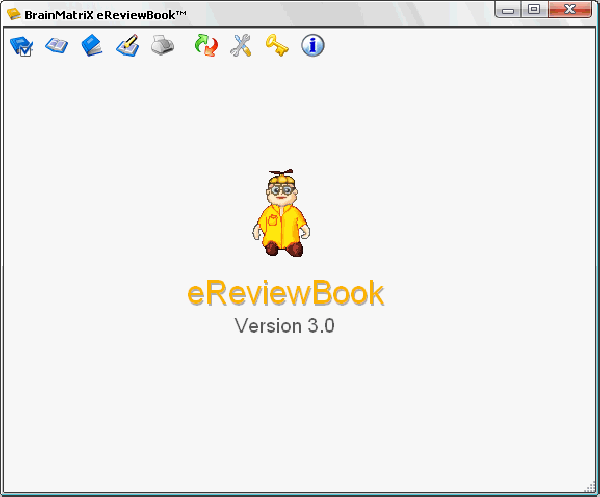Open the wrench and screwdriver icon
The image size is (600, 497).
tap(241, 46)
